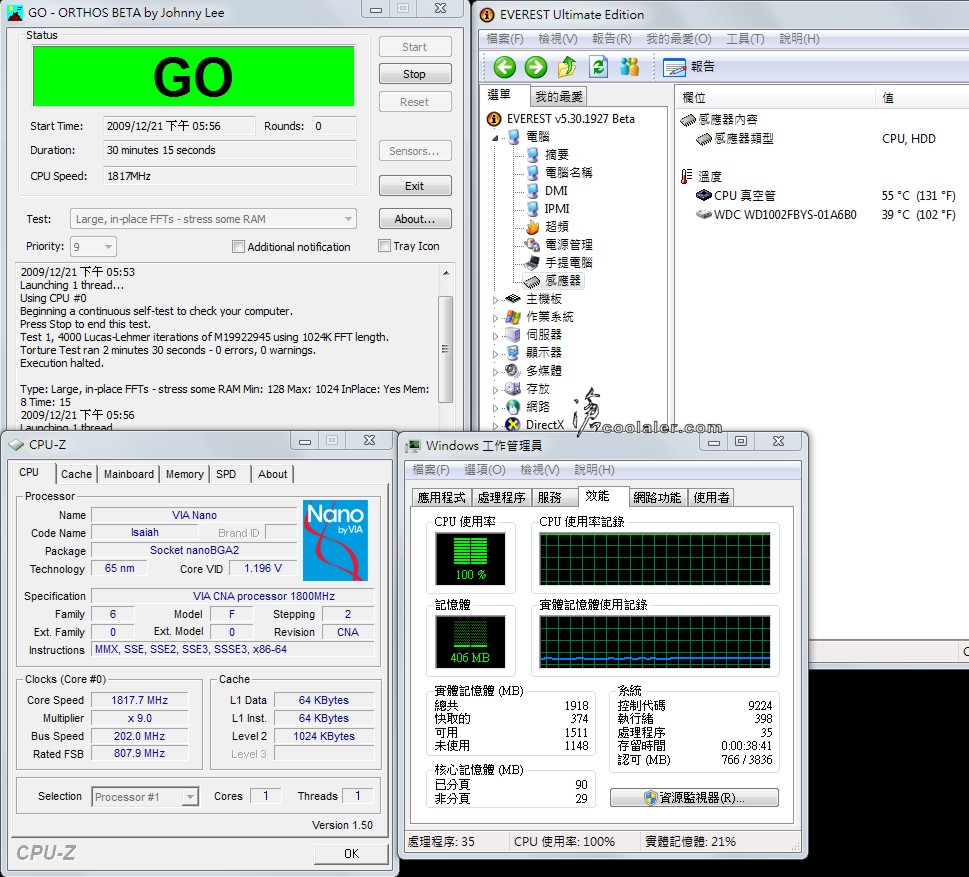Click the 作業系統 Windows flag icon in tree
Image resolution: width=969 pixels, height=877 pixels.
[x=512, y=316]
